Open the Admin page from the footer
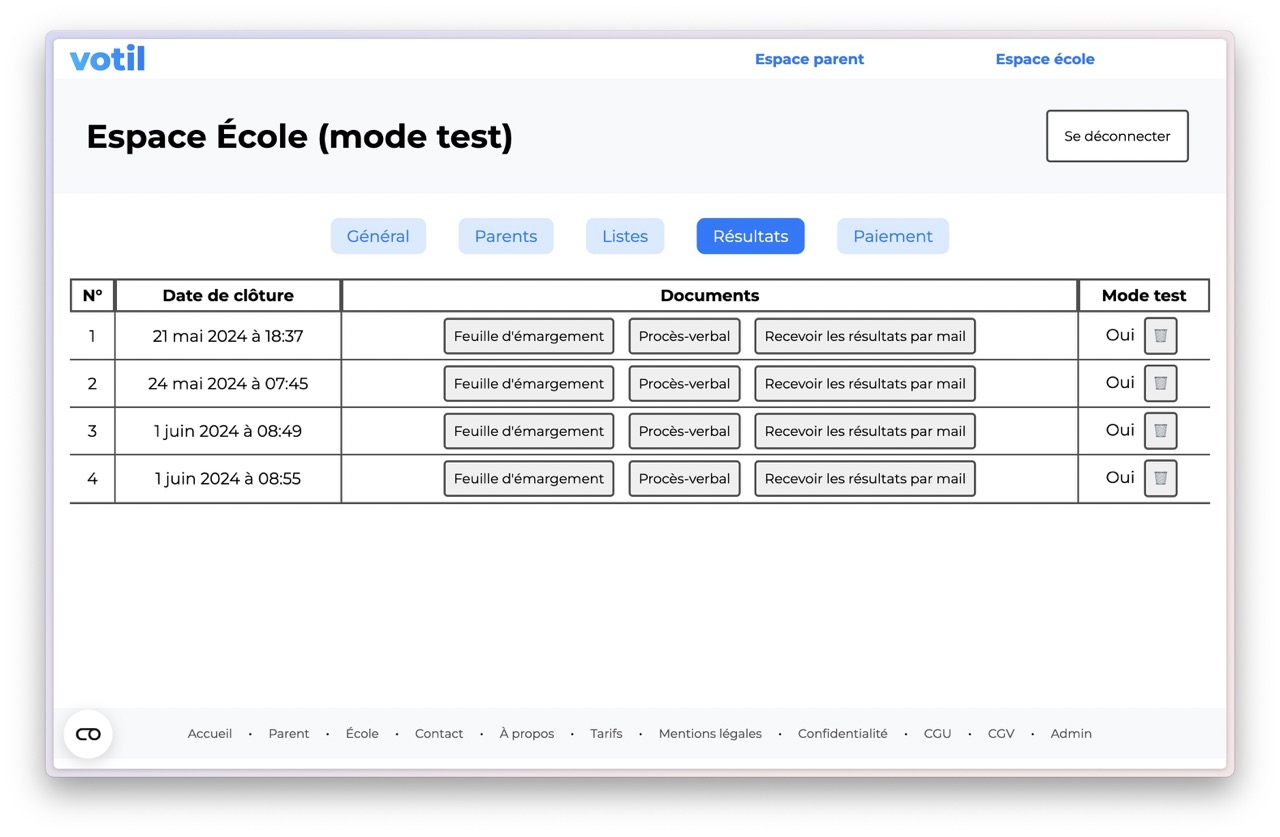This screenshot has width=1280, height=837. 1070,733
